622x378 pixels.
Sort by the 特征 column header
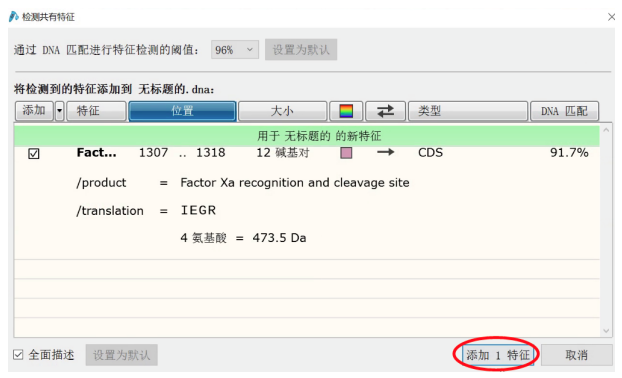[x=96, y=111]
